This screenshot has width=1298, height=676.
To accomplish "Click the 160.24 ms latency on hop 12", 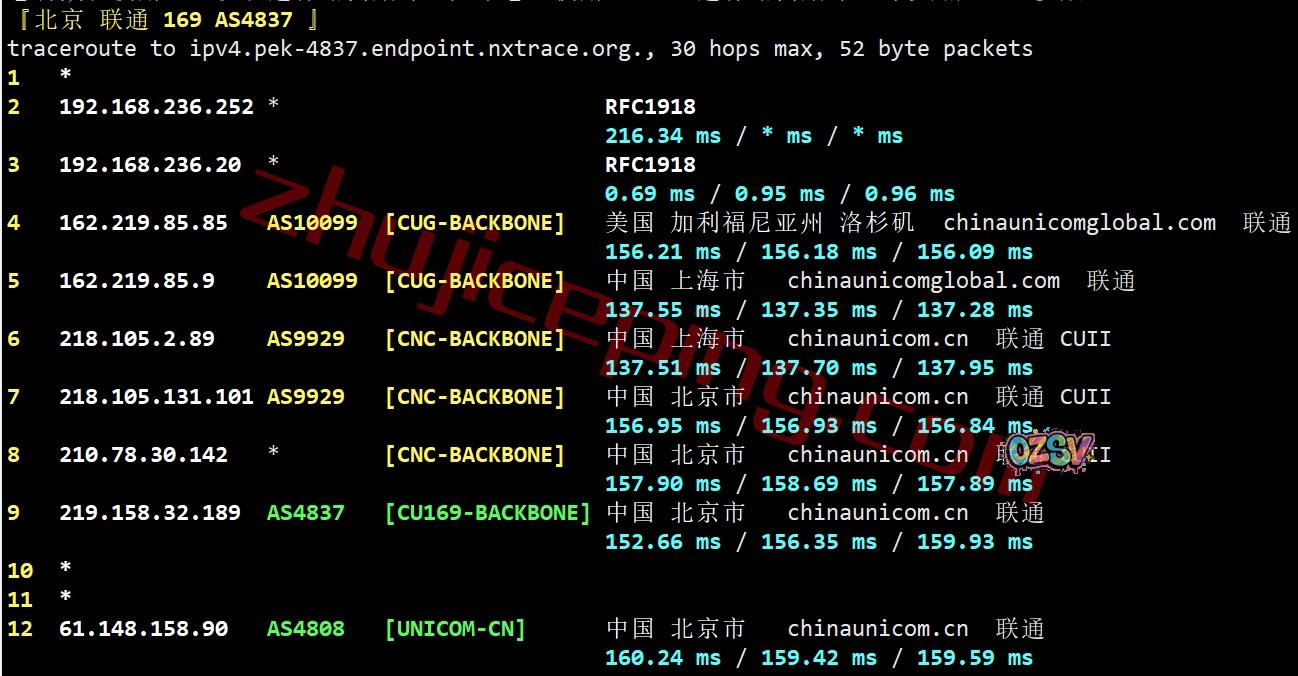I will [x=663, y=657].
